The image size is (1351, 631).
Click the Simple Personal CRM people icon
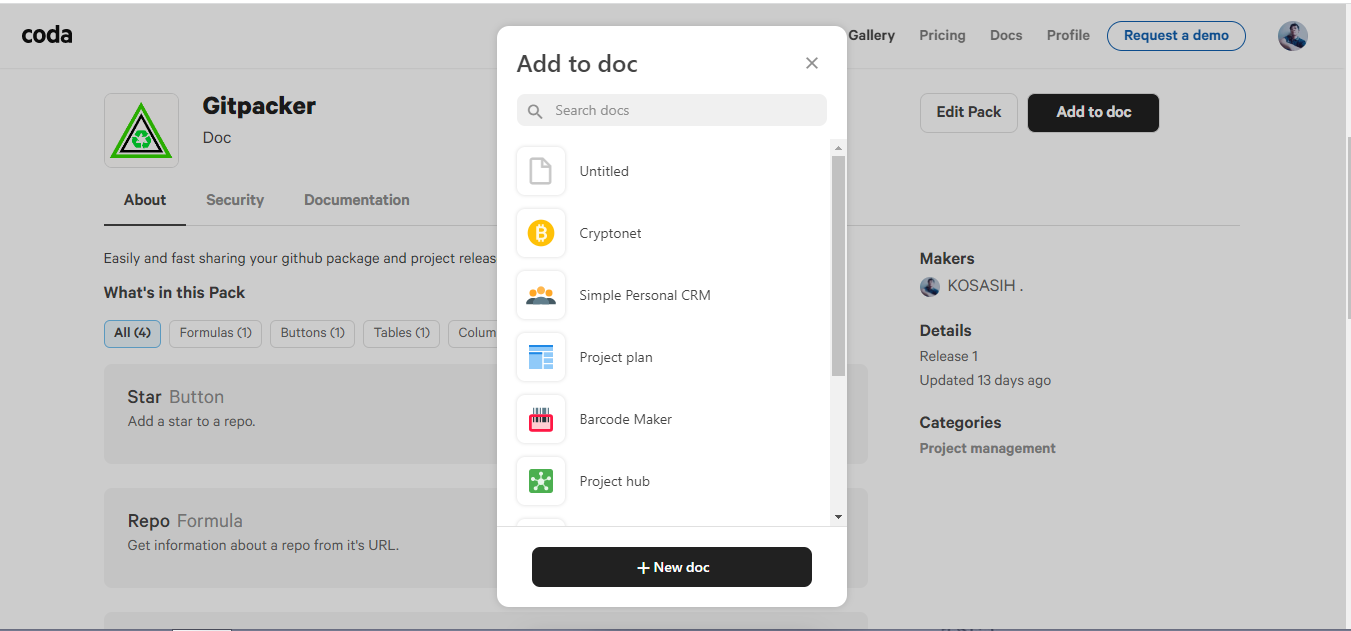click(541, 295)
